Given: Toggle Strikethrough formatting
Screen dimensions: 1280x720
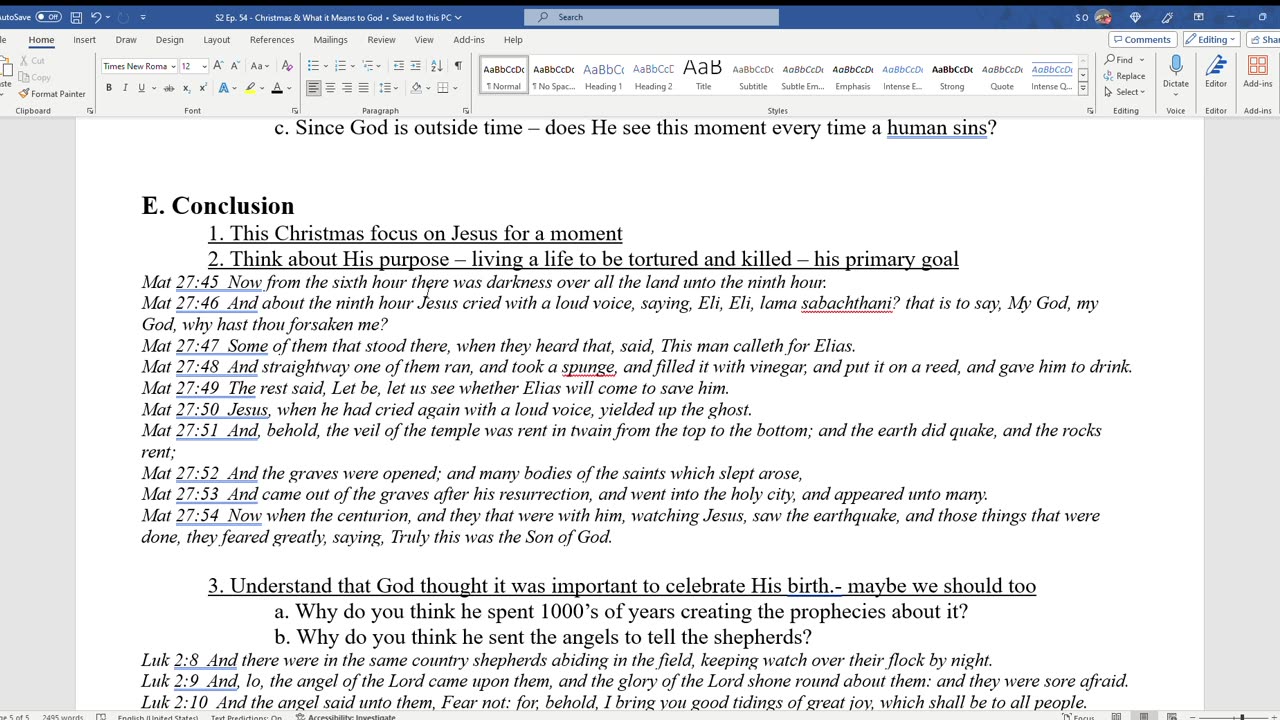Looking at the screenshot, I should [169, 88].
